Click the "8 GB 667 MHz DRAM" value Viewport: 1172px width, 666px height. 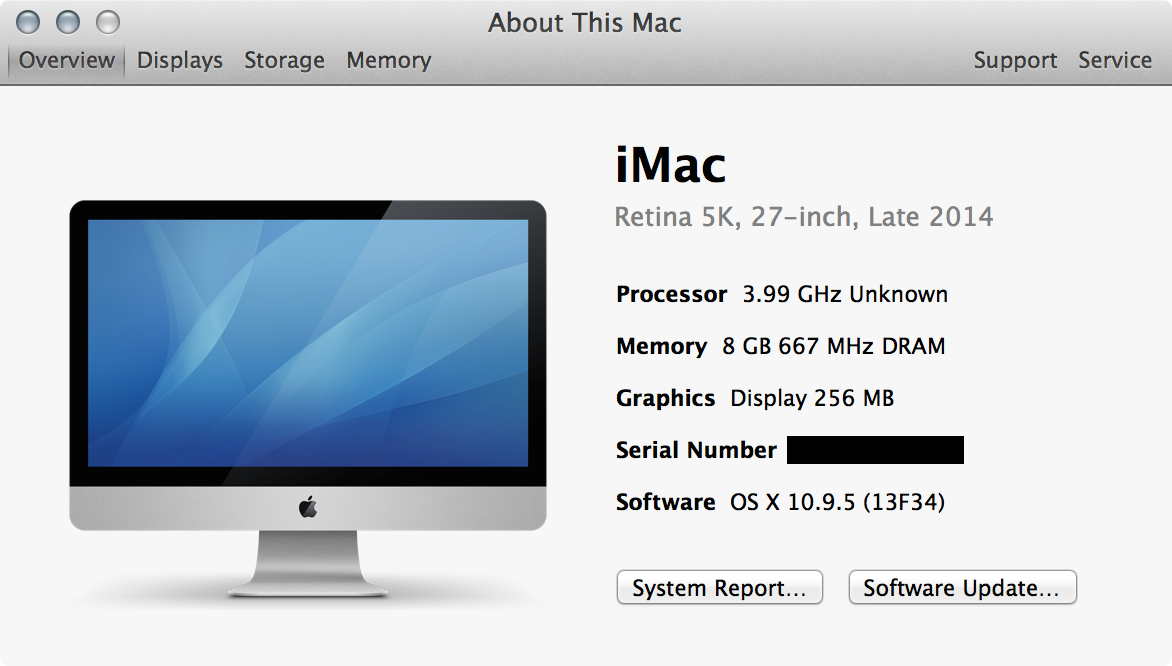coord(833,346)
